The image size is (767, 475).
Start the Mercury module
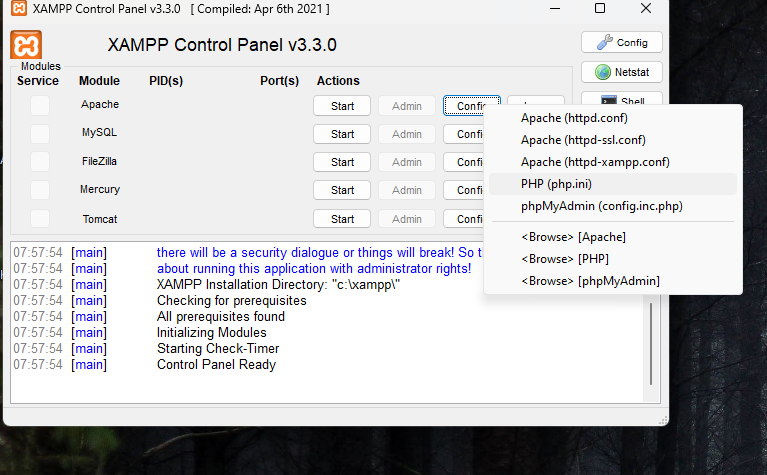click(x=342, y=190)
